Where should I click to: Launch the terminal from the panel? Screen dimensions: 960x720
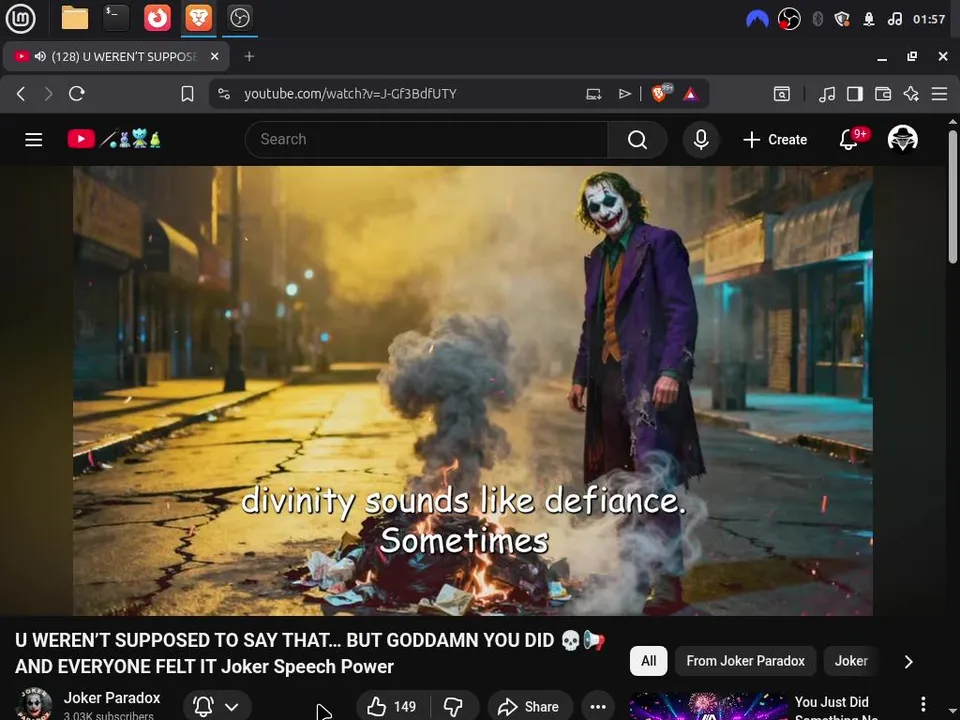(116, 18)
